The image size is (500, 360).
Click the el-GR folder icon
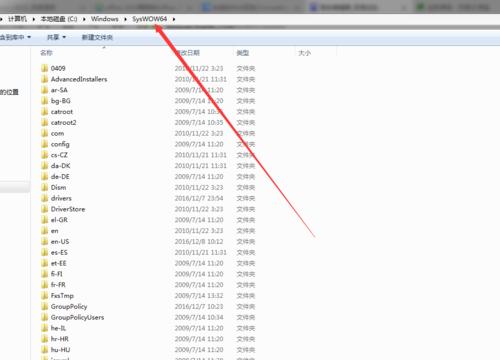(44, 220)
